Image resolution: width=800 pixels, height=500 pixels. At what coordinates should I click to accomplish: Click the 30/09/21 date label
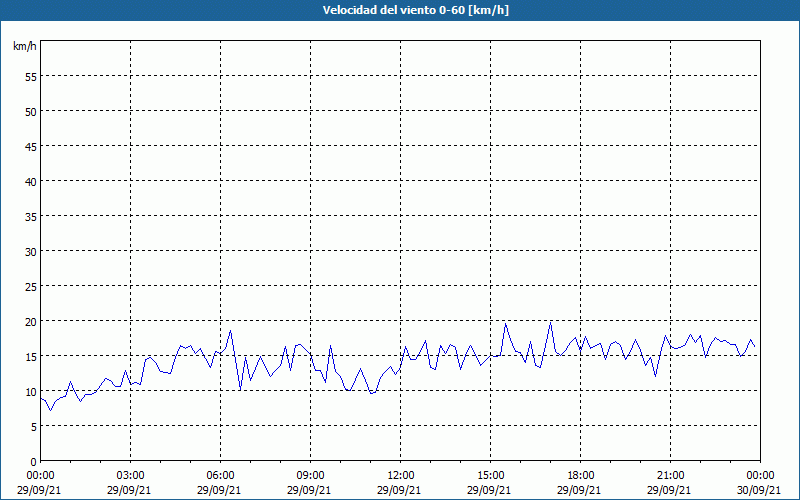(759, 490)
